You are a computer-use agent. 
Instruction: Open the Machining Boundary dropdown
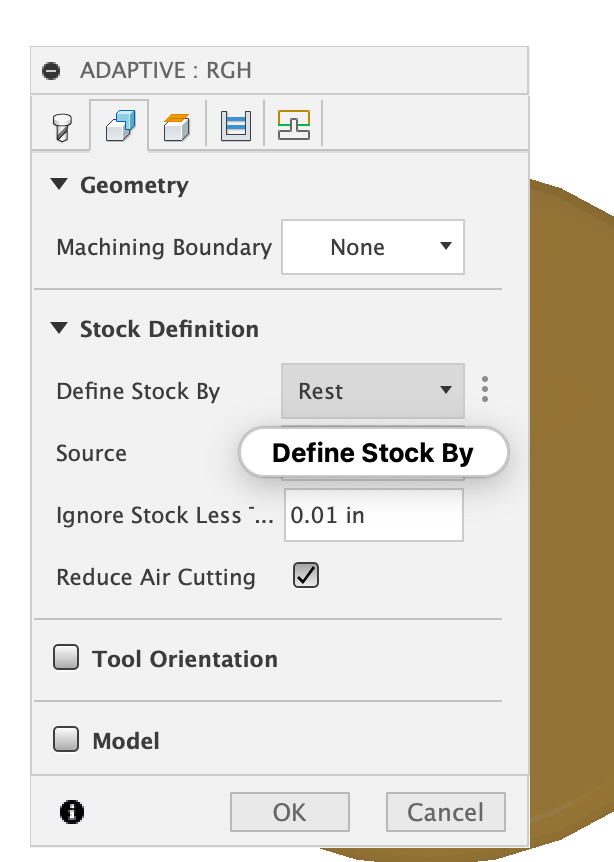coord(373,247)
